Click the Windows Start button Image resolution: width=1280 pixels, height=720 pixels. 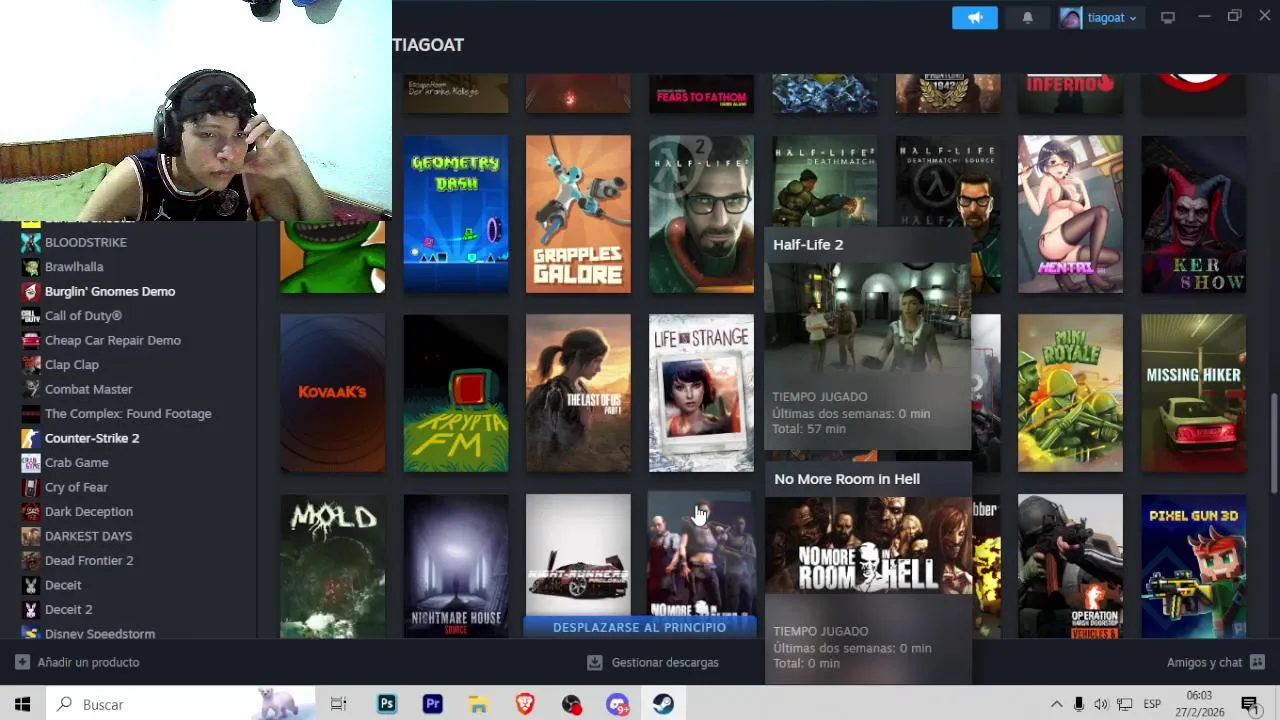click(22, 704)
